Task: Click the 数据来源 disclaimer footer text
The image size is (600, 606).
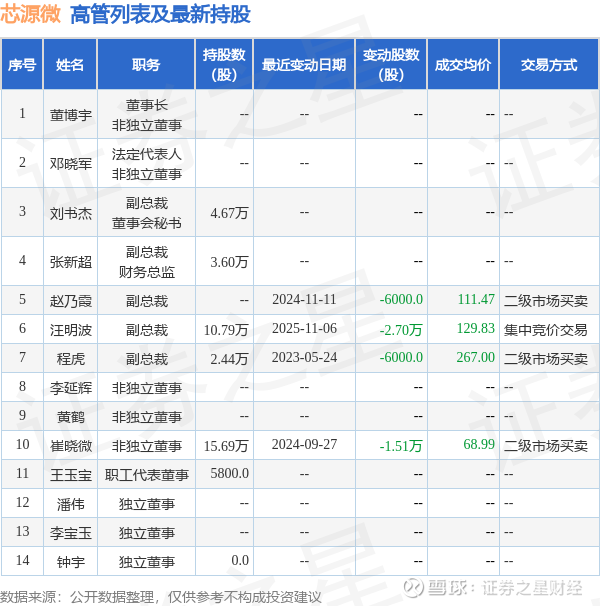Action: click(x=161, y=597)
